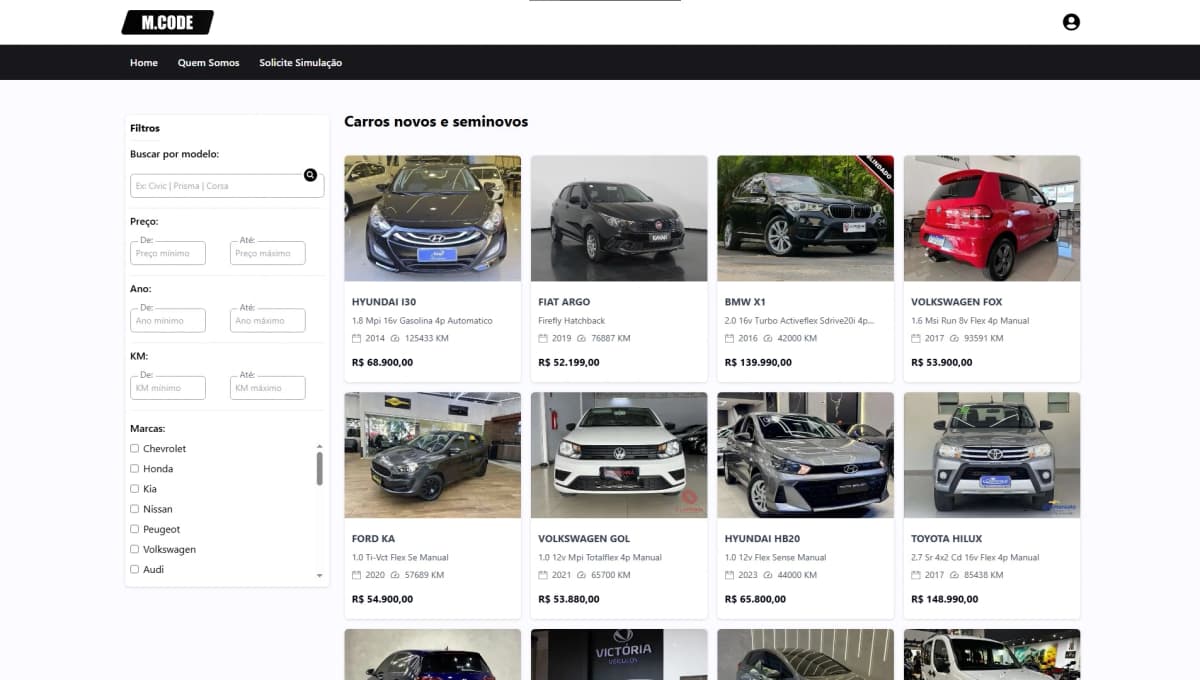Click brand list scroll up arrow

(320, 446)
